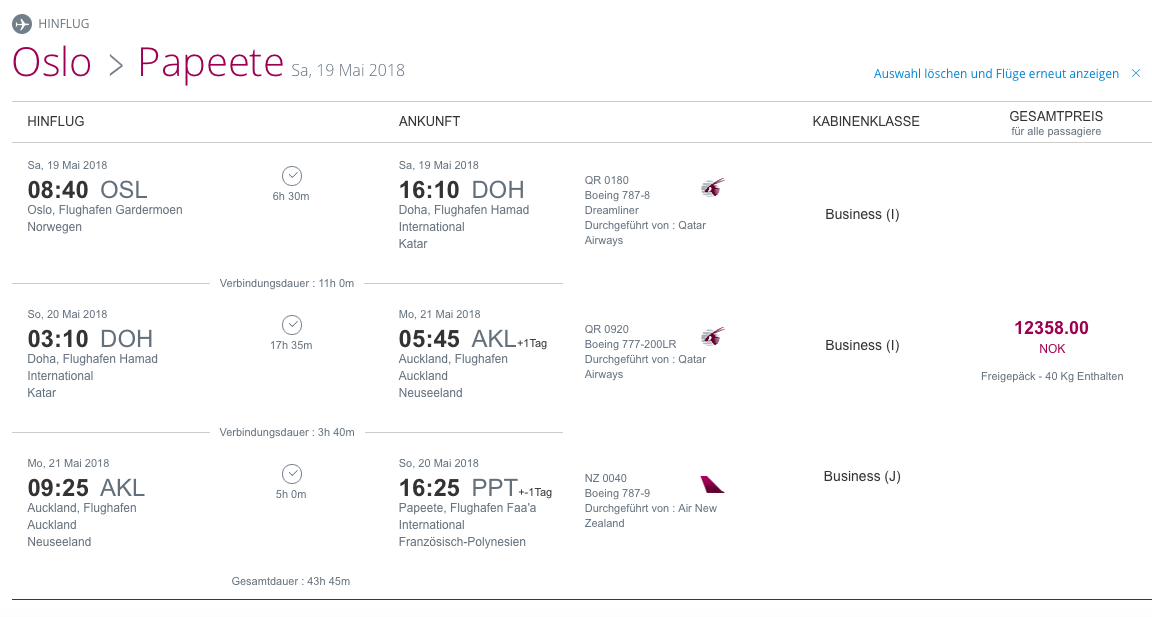Click the HINFLUG column header

[56, 121]
